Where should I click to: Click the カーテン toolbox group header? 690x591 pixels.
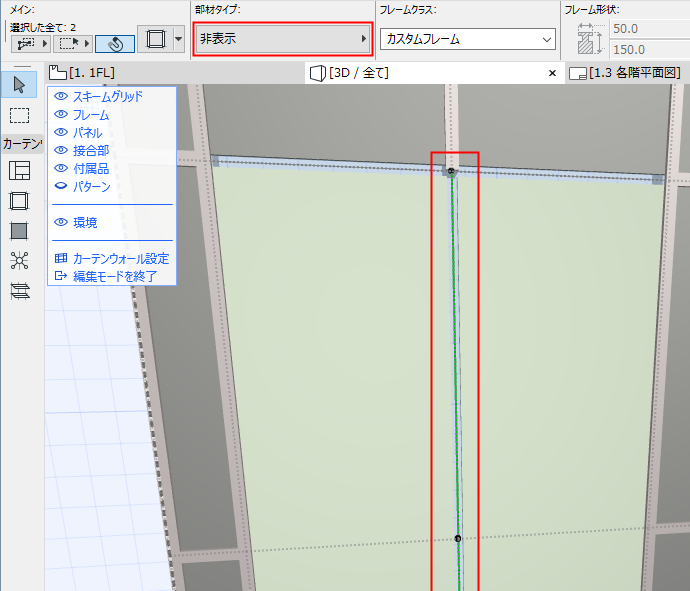[x=22, y=143]
